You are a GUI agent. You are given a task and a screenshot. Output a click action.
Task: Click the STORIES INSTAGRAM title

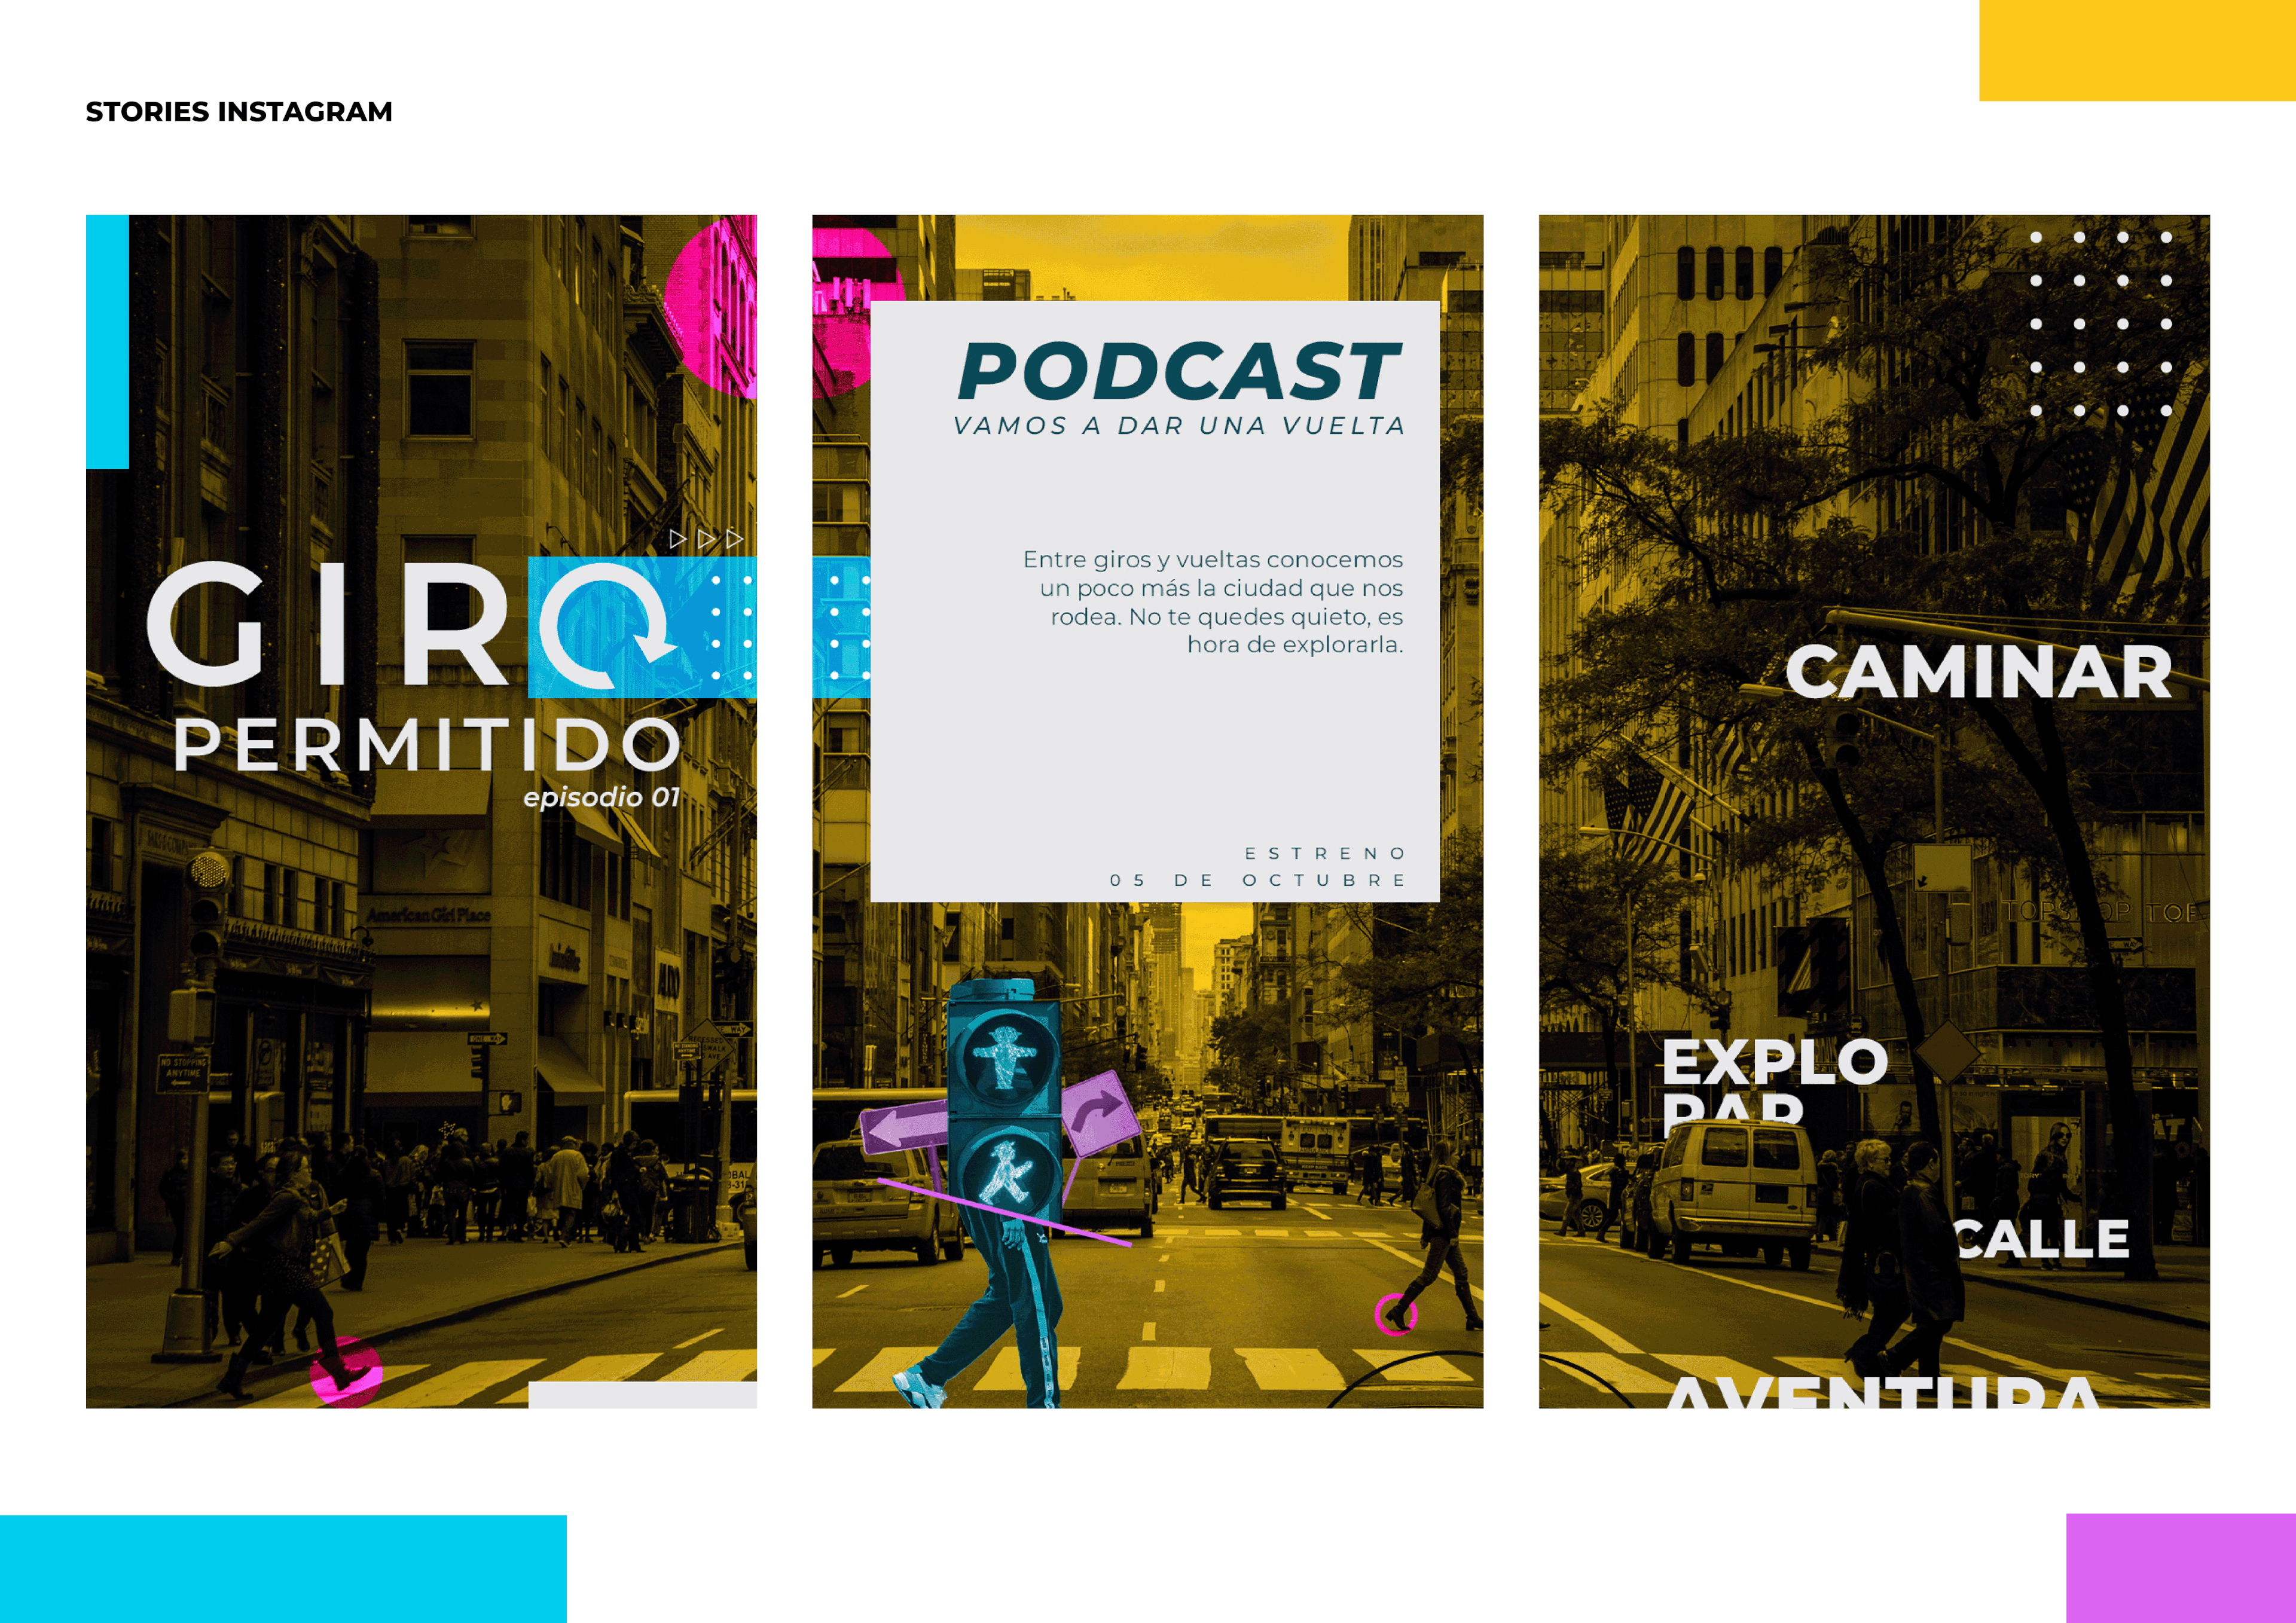239,111
